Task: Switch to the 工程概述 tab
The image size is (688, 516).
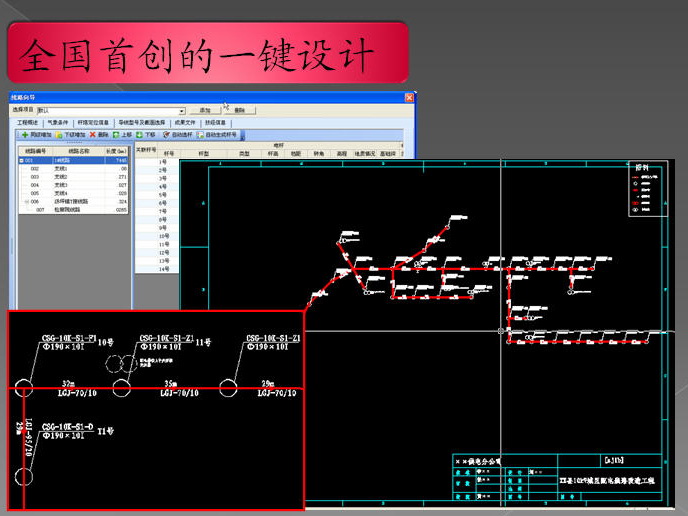Action: click(x=28, y=122)
